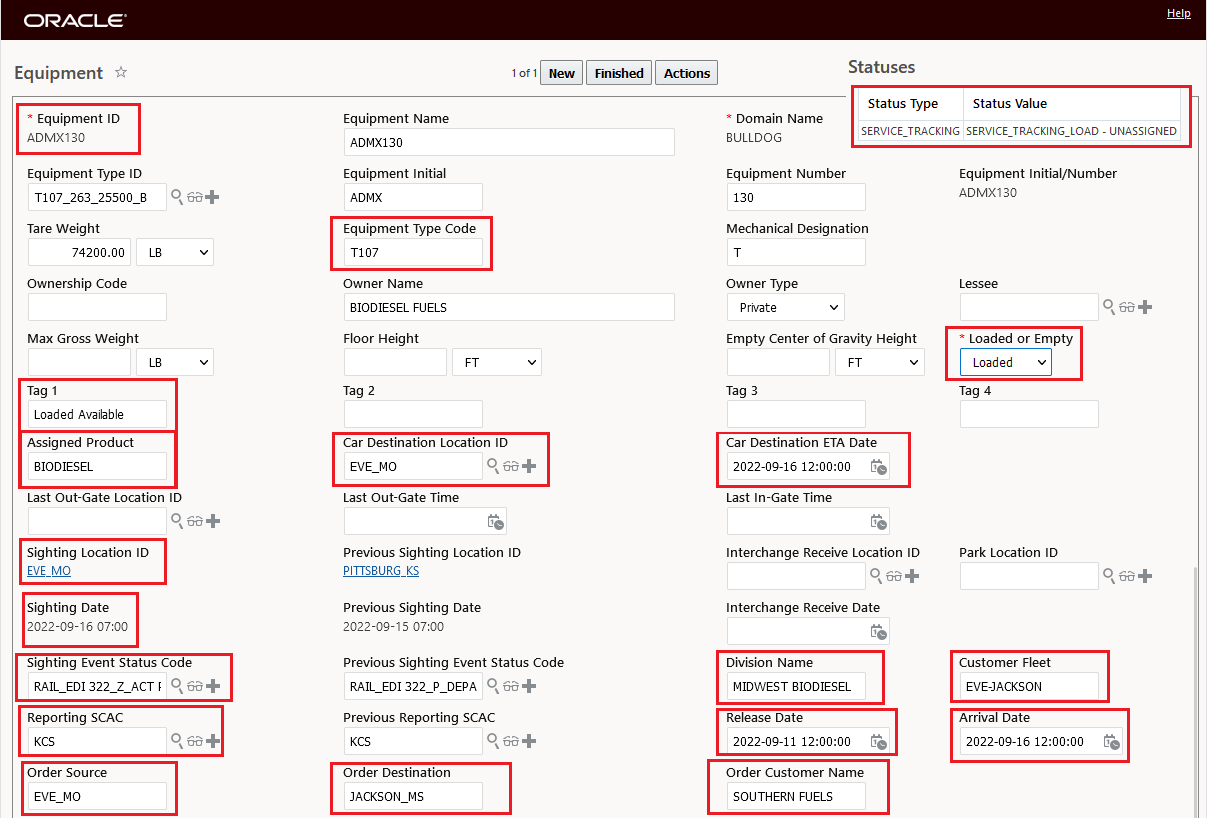Open Floor Height FT unit dropdown

pos(497,362)
